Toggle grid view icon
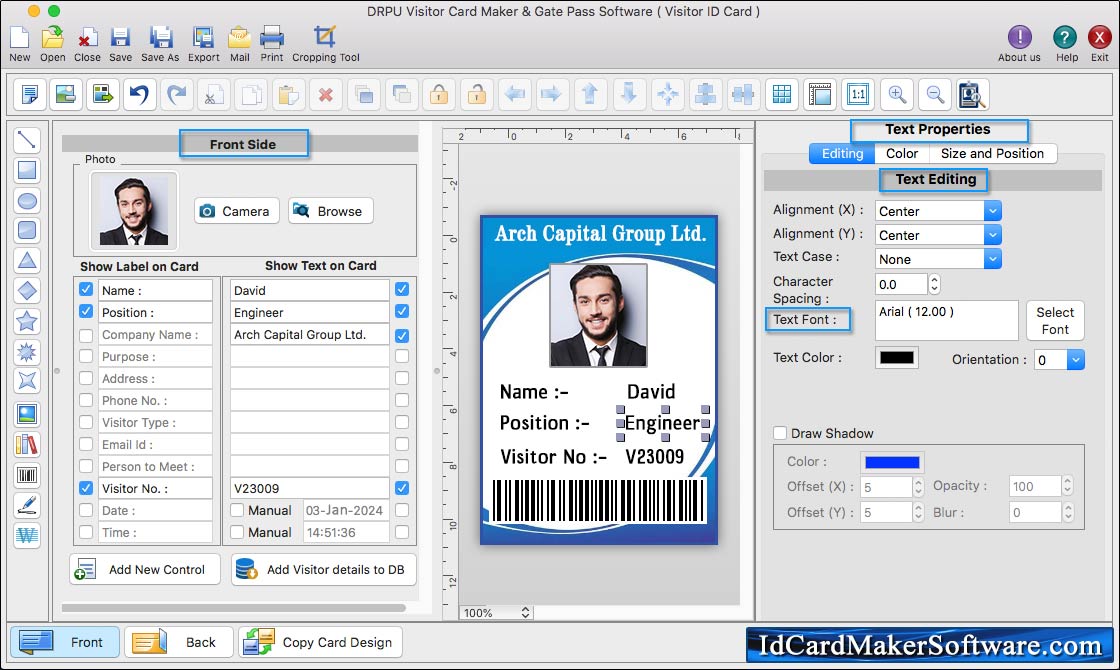The height and width of the screenshot is (670, 1120). click(x=781, y=94)
